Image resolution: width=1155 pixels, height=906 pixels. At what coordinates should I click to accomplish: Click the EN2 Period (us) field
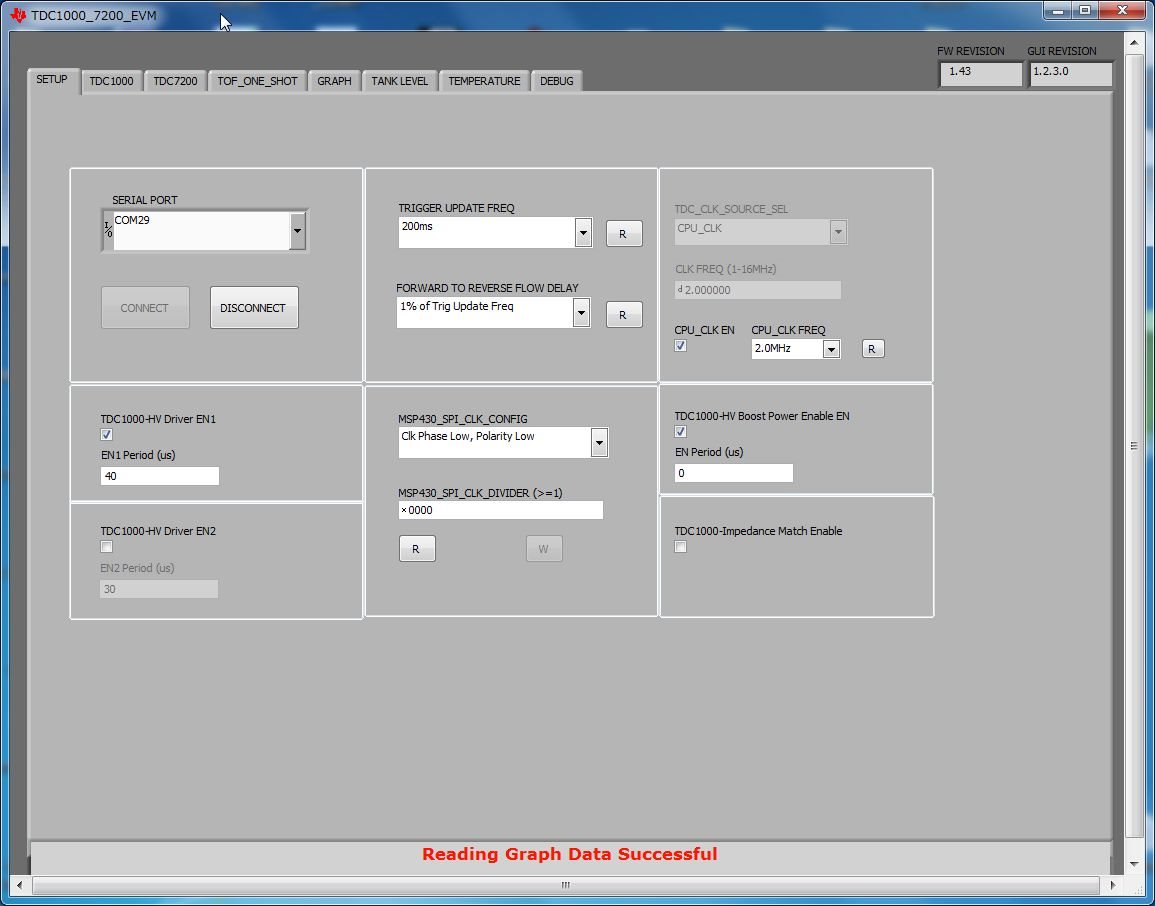tap(159, 589)
